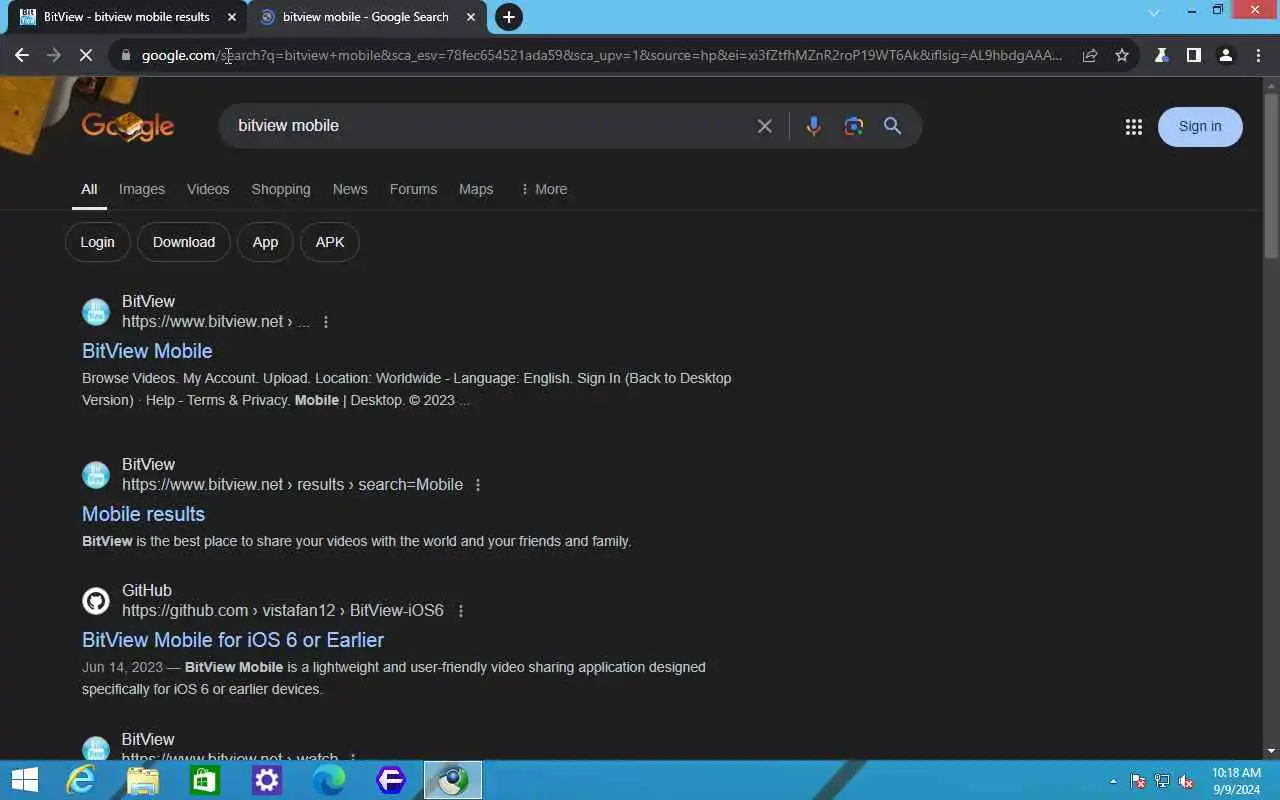
Task: Open the Mobile results link
Action: tap(143, 514)
